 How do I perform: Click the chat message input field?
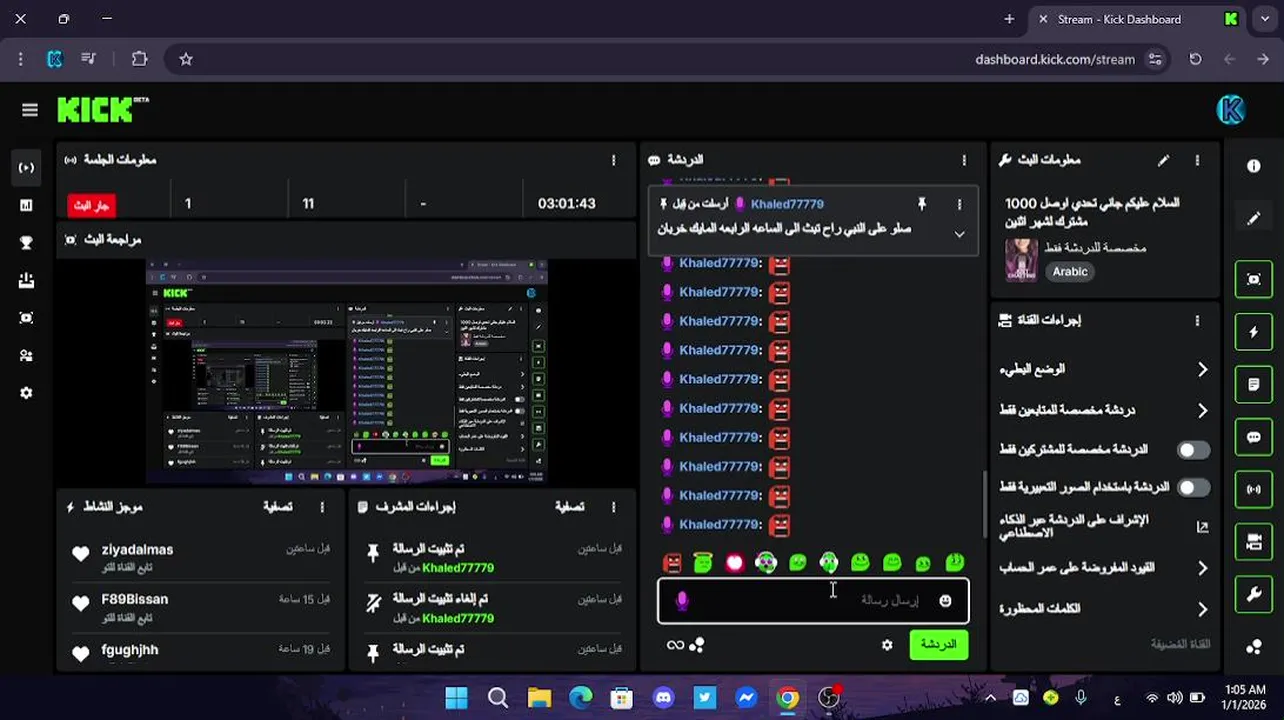(813, 601)
